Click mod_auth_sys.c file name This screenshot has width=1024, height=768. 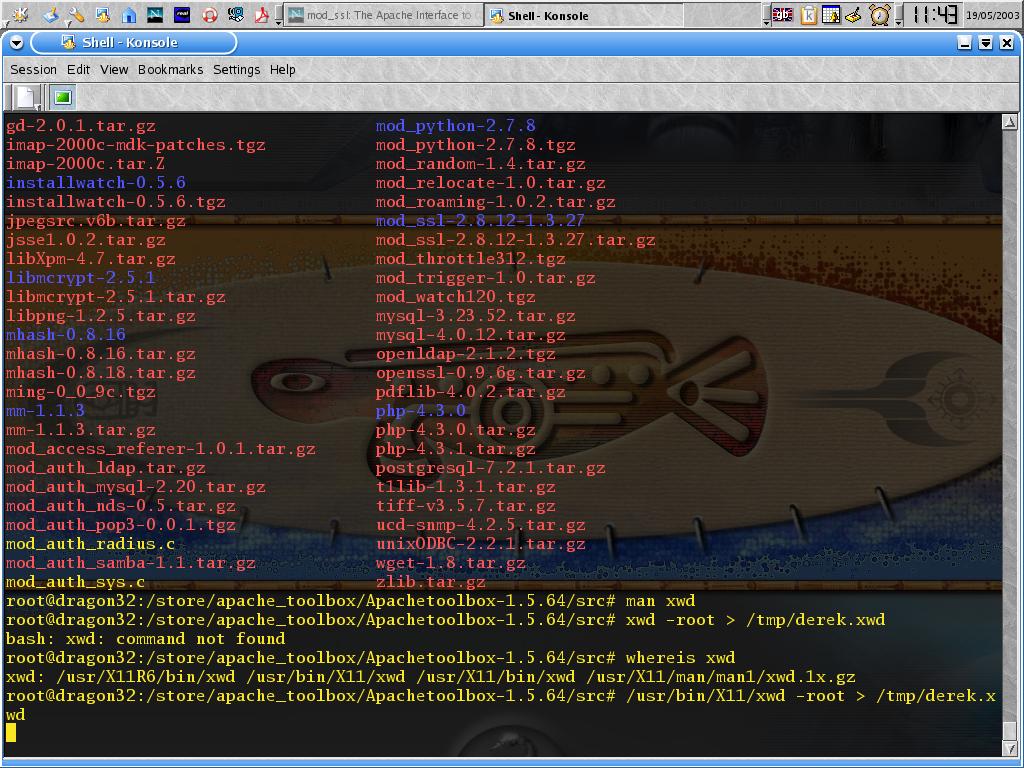[x=75, y=582]
